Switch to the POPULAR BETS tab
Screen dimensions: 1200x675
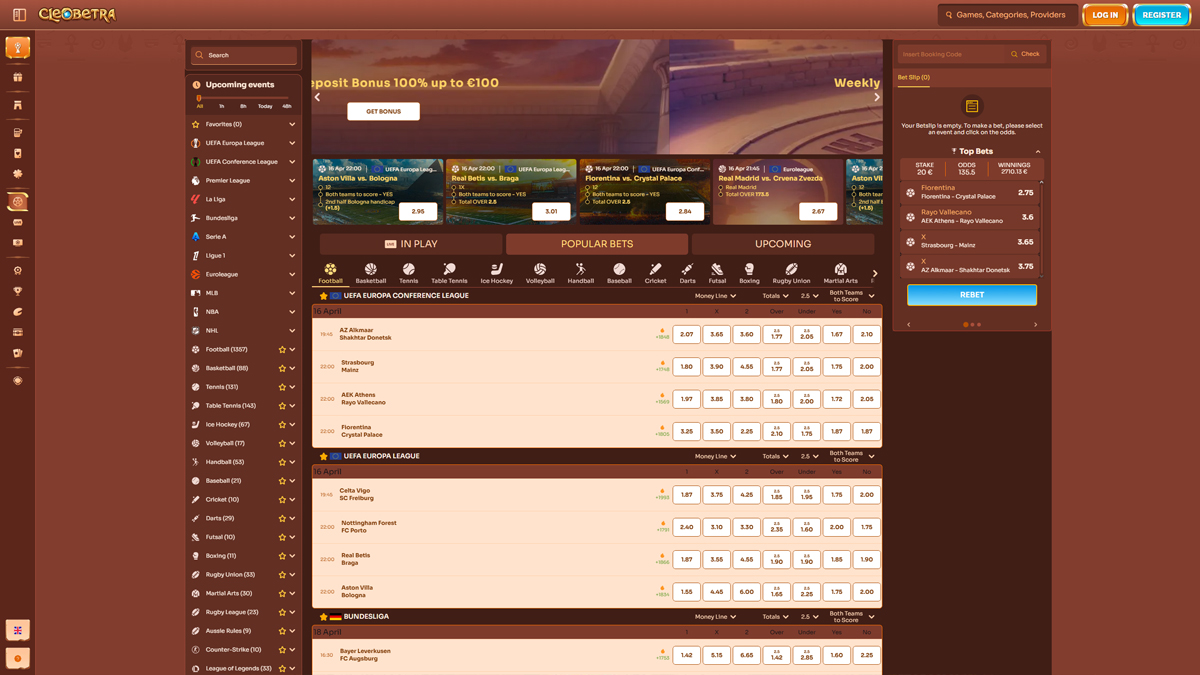(x=597, y=244)
